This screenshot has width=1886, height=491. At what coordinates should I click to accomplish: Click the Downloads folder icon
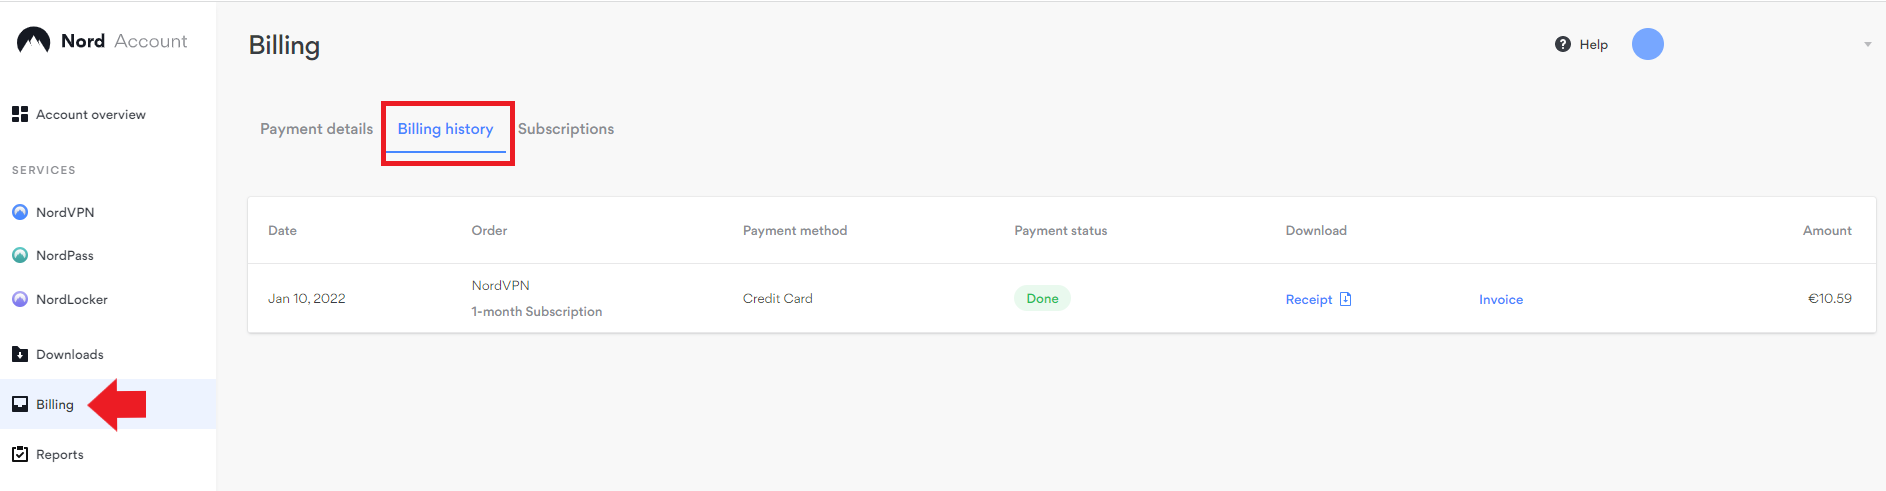coord(20,354)
